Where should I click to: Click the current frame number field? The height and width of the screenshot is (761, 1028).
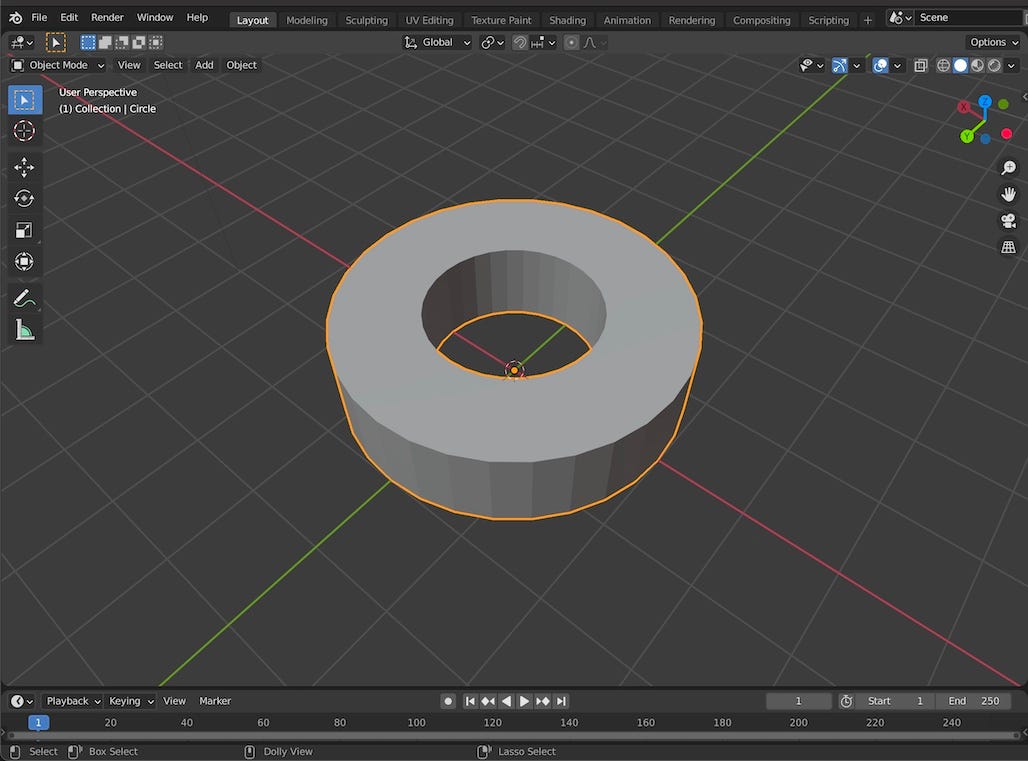point(798,701)
